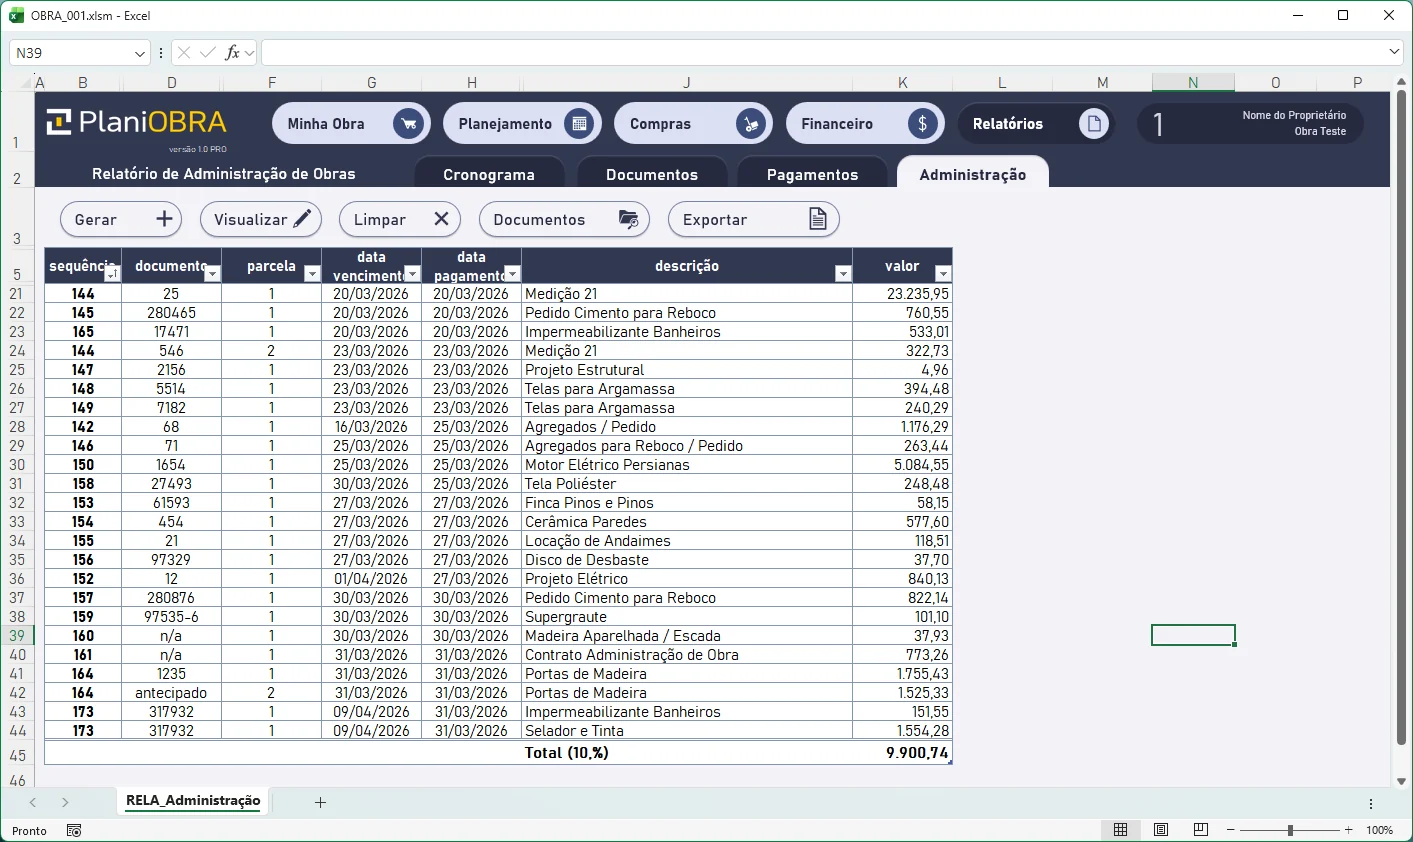Click the folder search icon on Documentos button
Viewport: 1413px width, 842px height.
(x=629, y=219)
